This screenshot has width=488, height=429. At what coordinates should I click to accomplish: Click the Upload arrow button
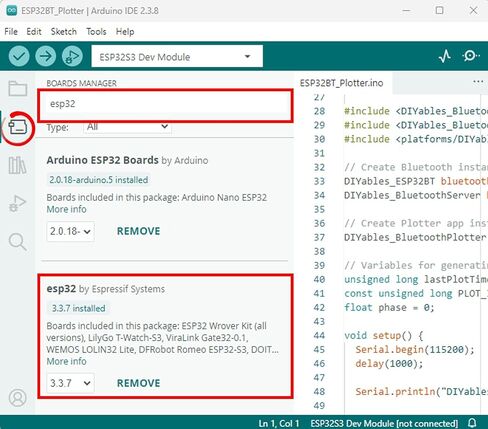click(x=46, y=56)
